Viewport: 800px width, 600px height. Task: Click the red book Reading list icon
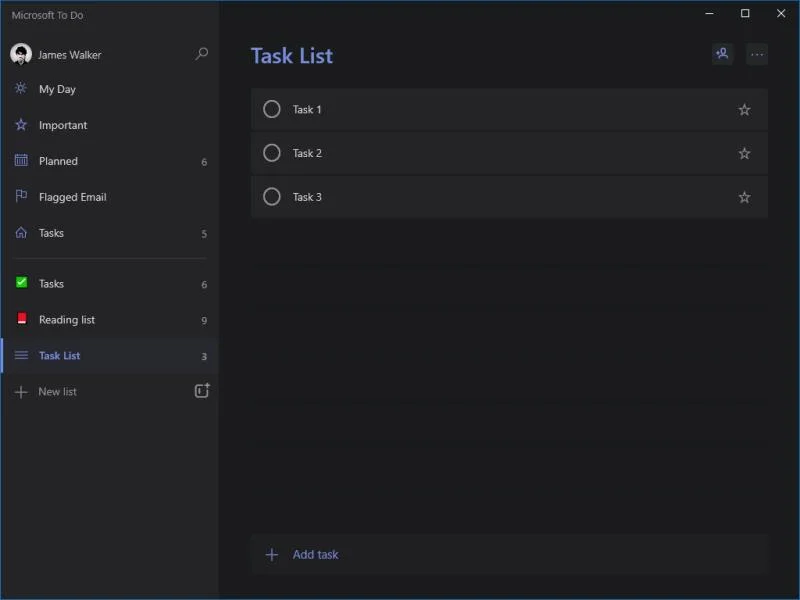pyautogui.click(x=21, y=319)
